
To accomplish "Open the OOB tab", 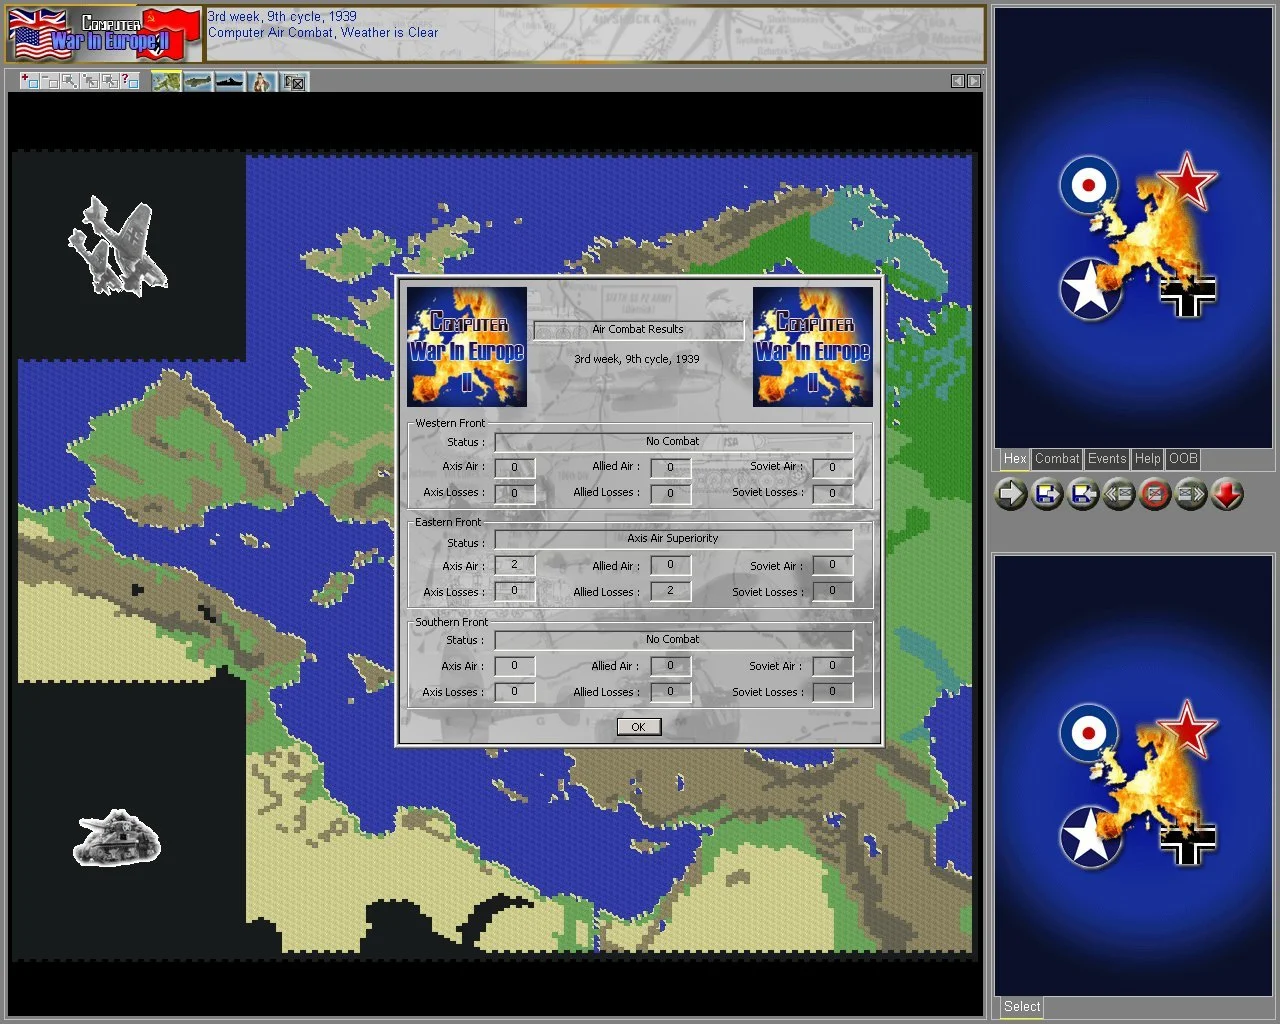I will (x=1182, y=459).
